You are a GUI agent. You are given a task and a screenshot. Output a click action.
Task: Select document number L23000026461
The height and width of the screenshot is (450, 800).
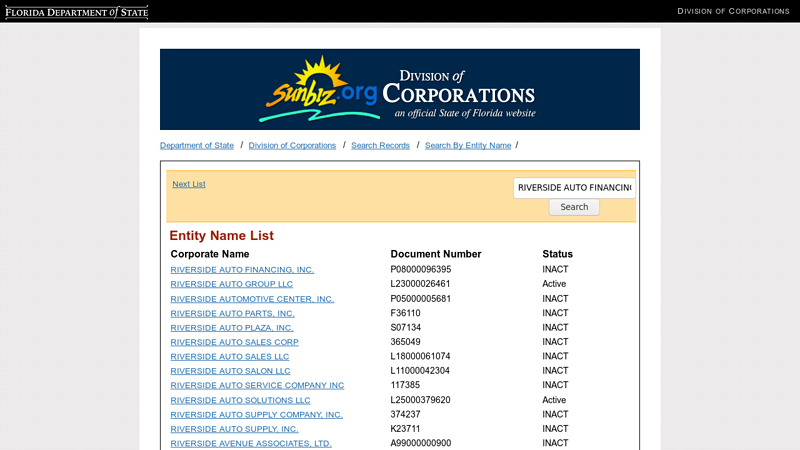point(420,284)
